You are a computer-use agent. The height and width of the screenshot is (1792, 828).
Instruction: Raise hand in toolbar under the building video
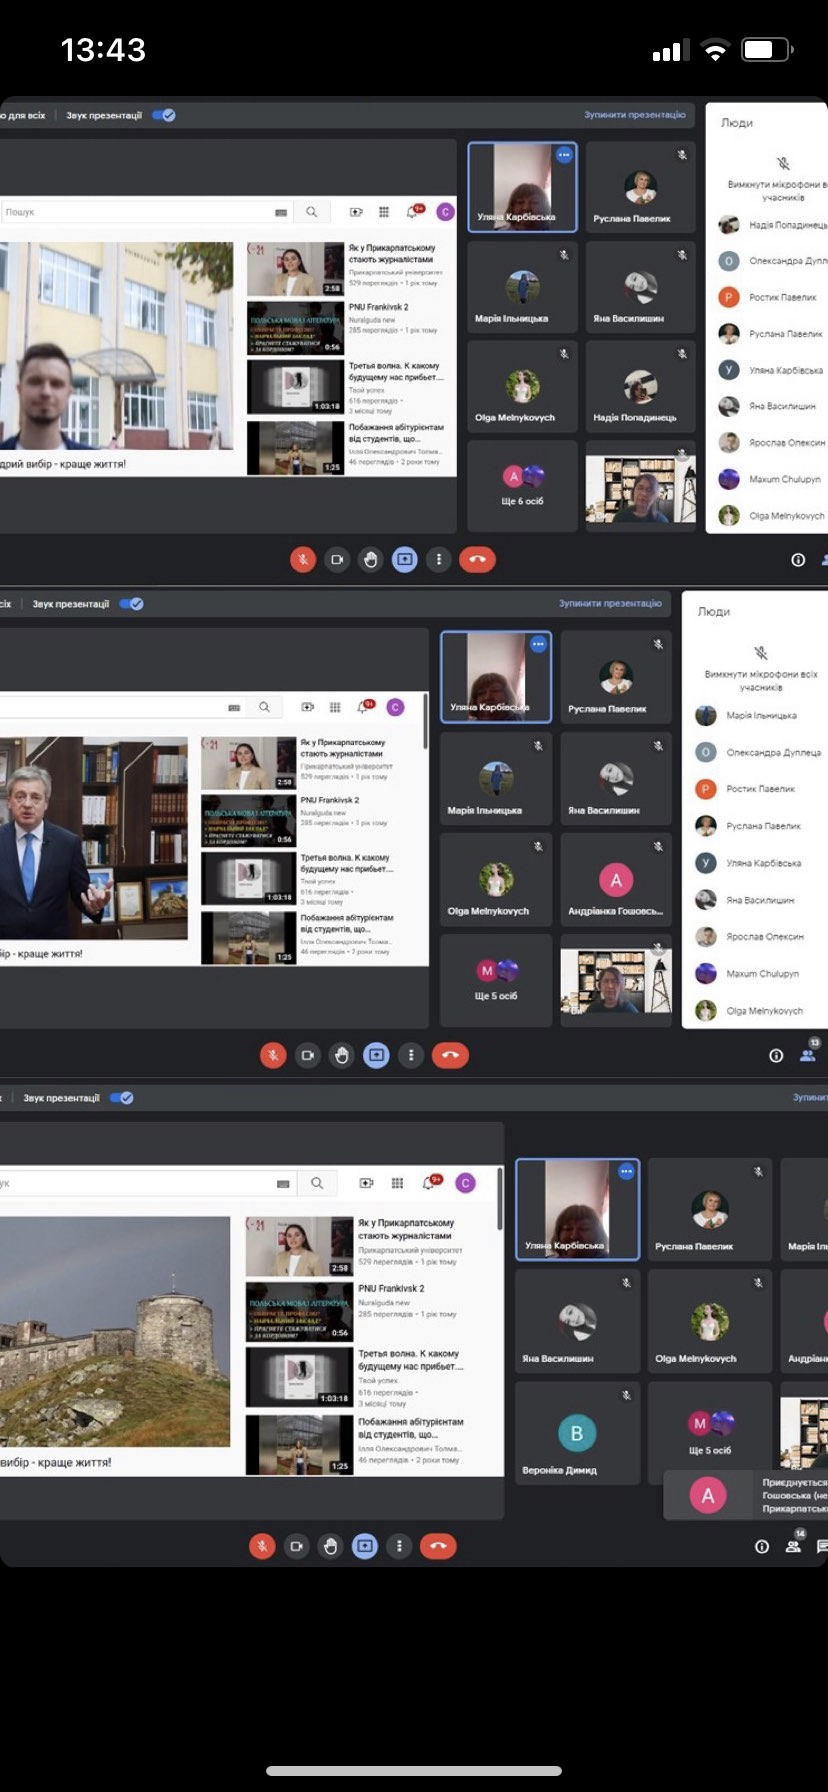click(x=371, y=560)
